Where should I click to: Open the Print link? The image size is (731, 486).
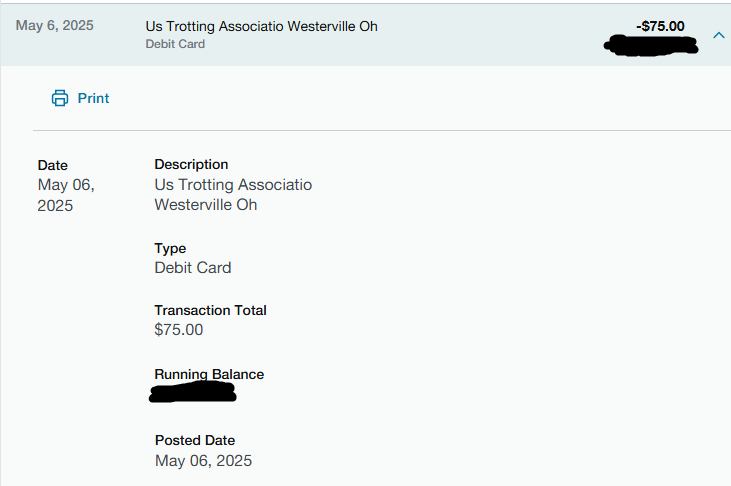93,98
